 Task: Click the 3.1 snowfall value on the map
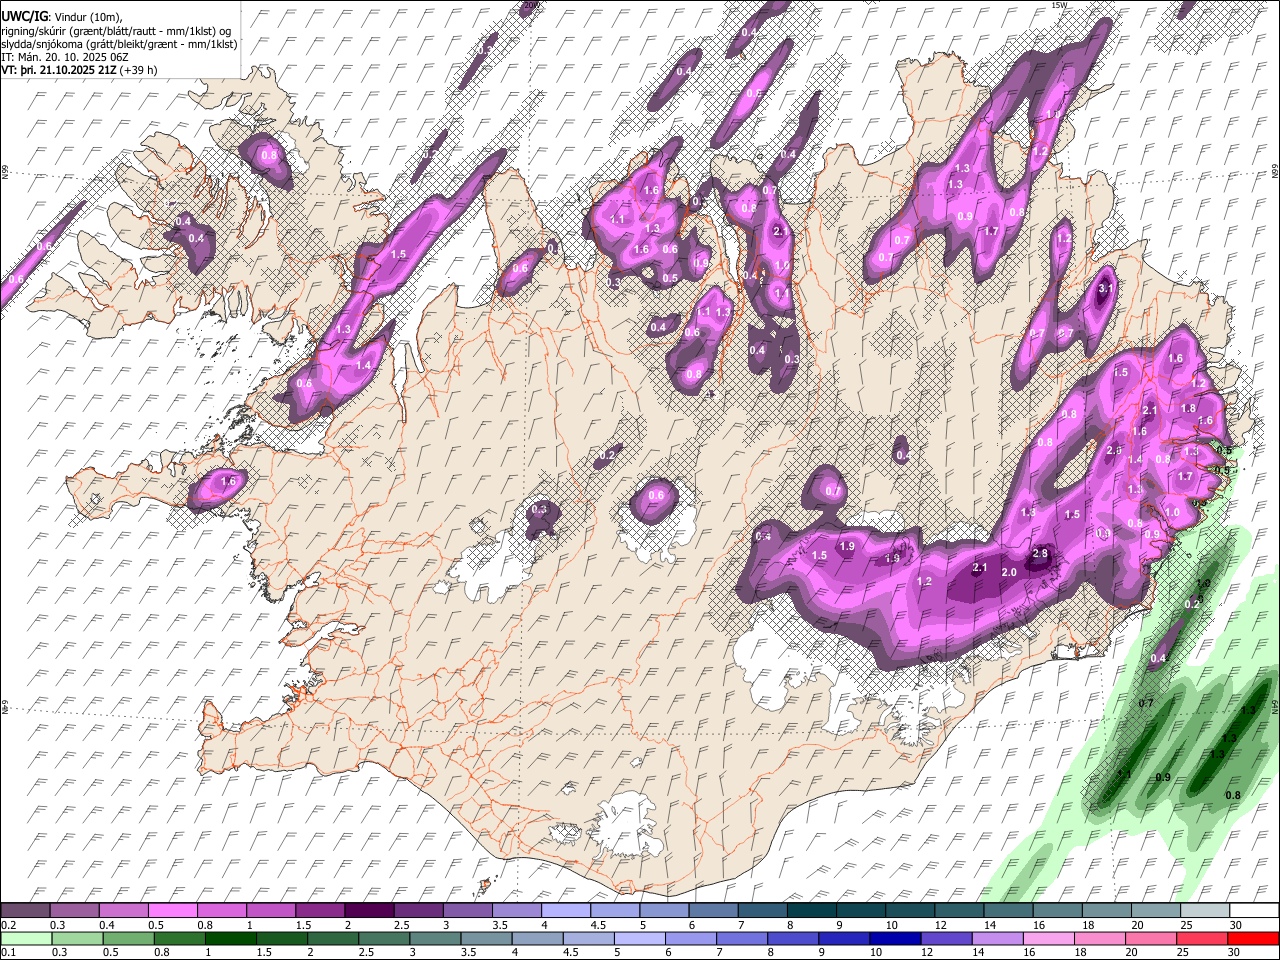coord(1105,289)
